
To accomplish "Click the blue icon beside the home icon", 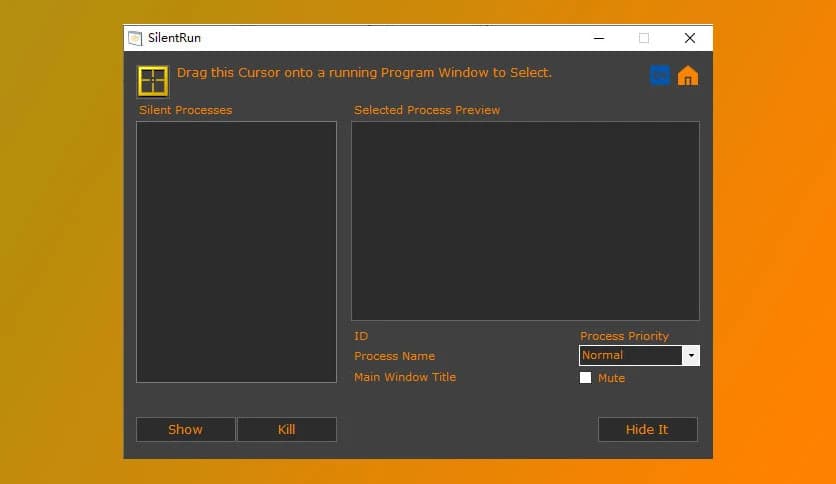I will point(660,75).
